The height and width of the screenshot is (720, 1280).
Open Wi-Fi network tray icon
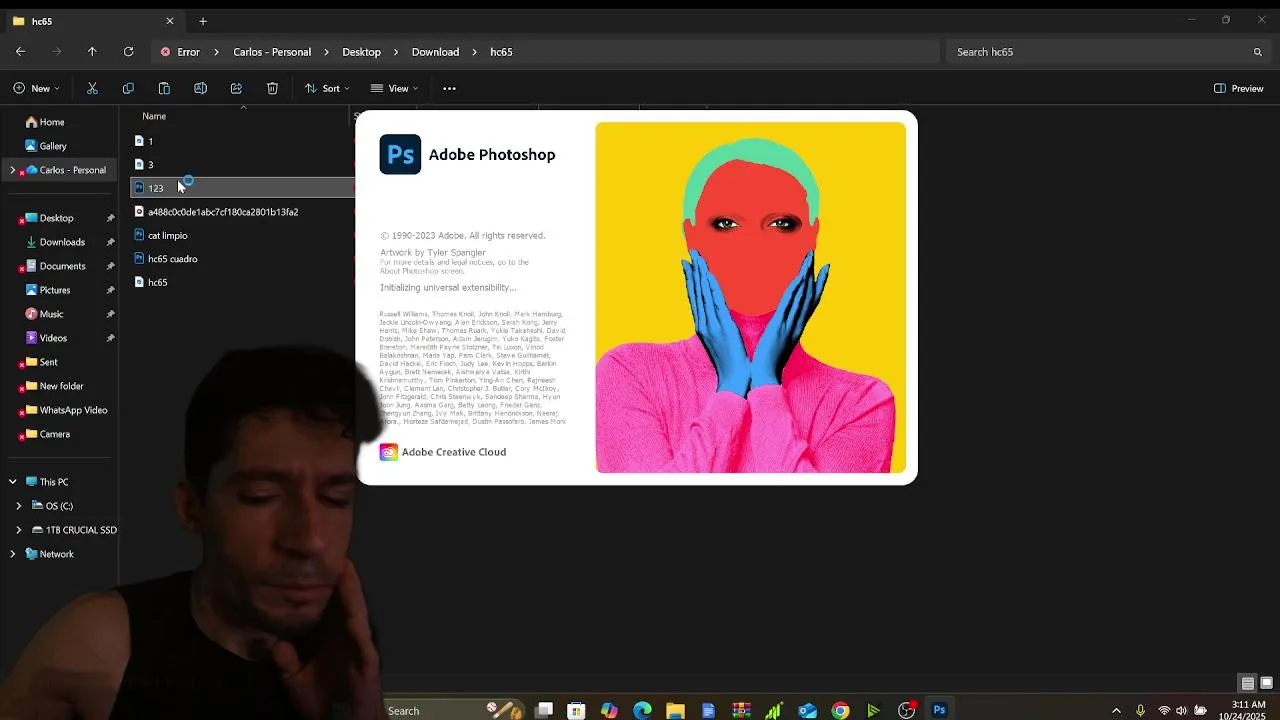(x=1164, y=711)
